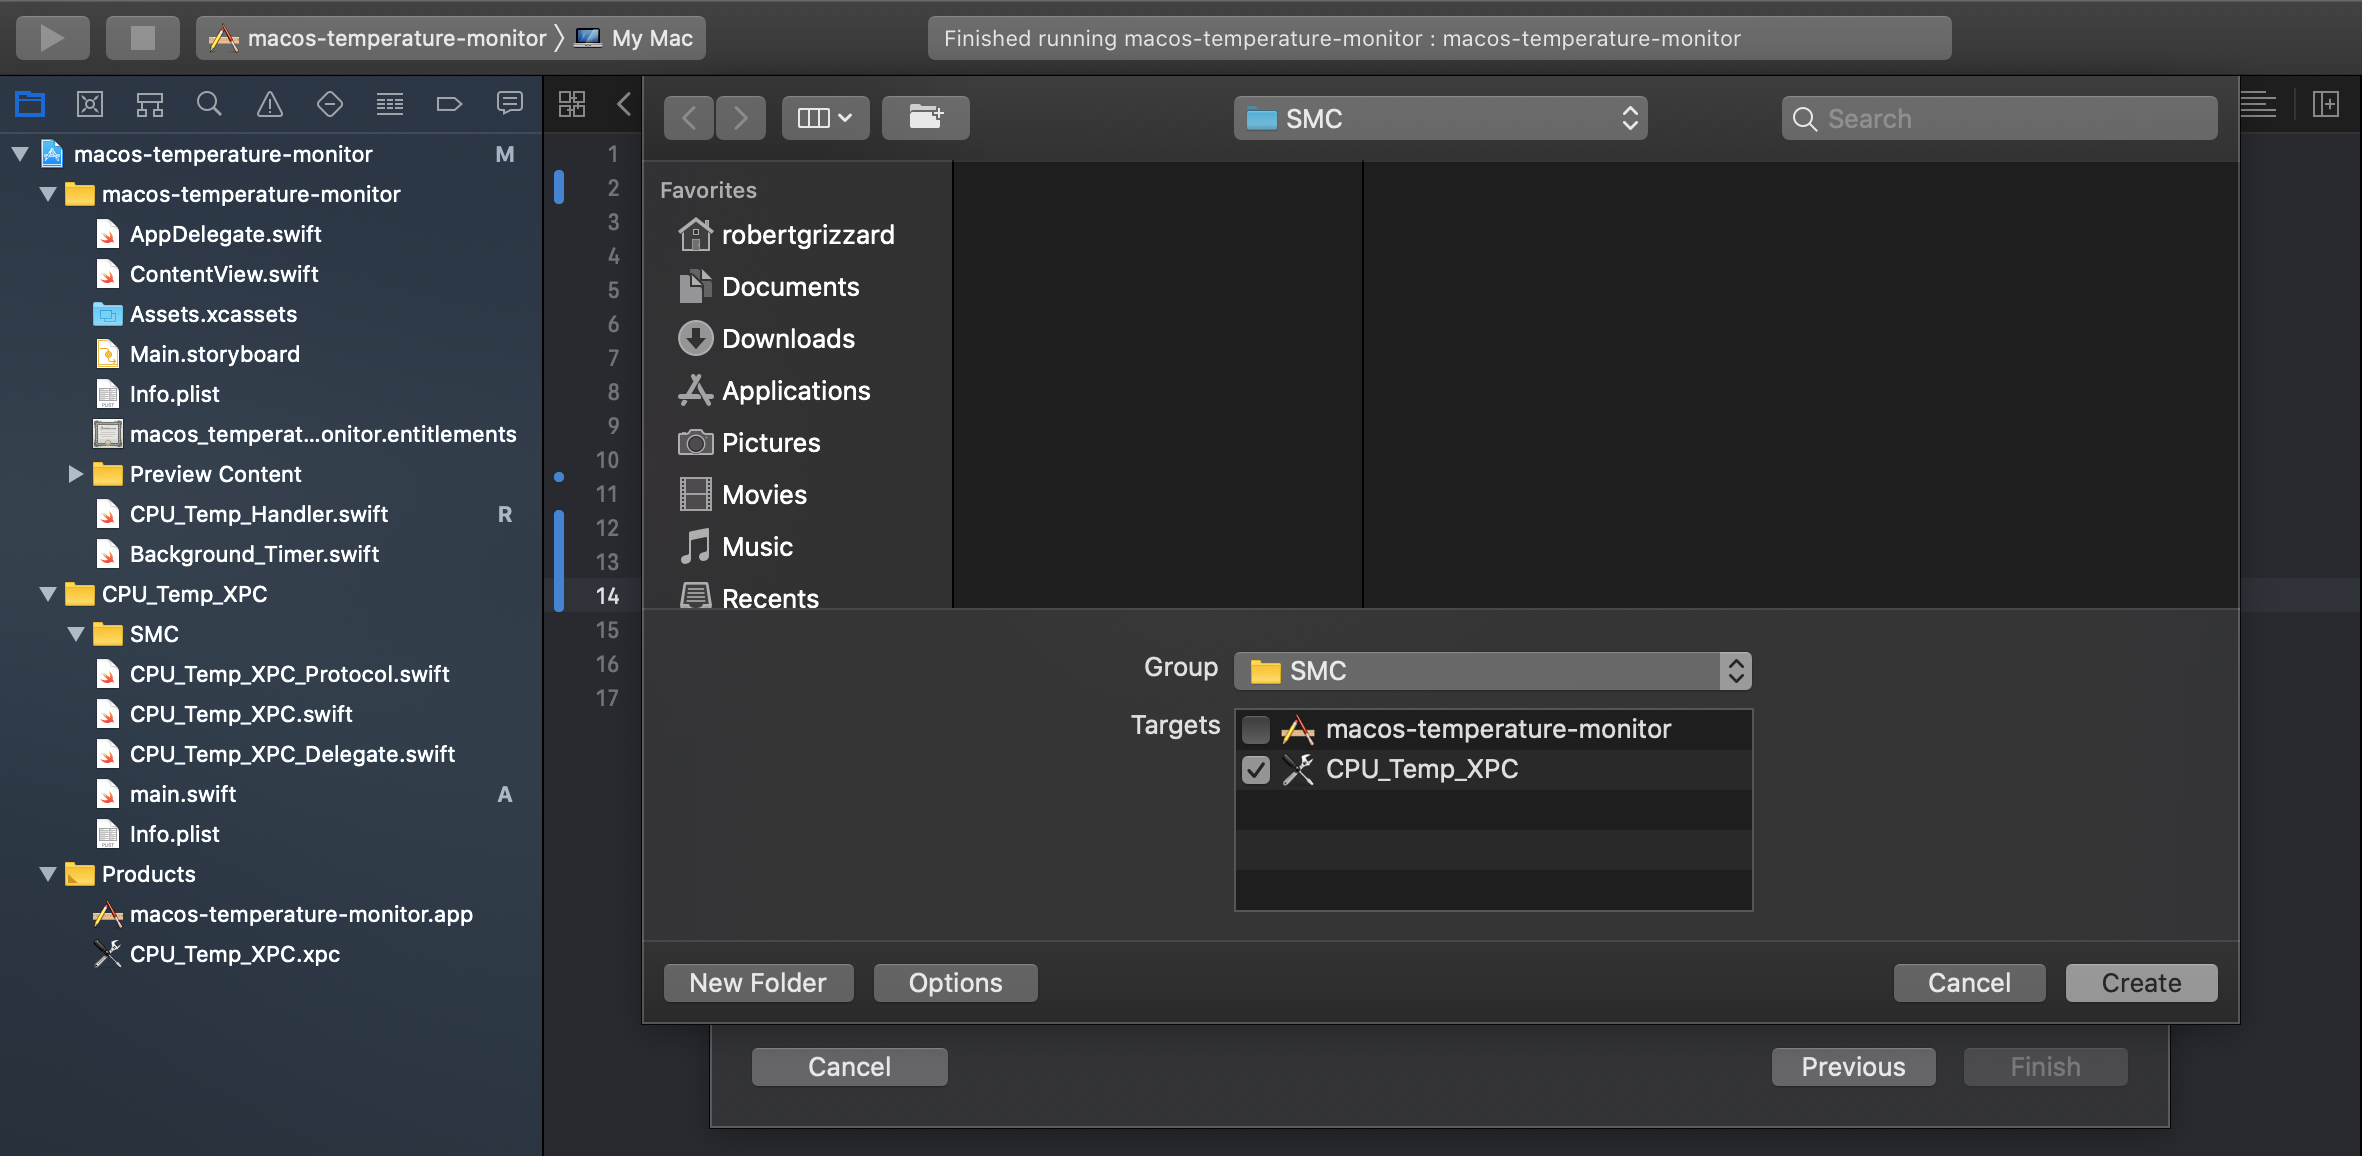Open the project navigator folder icon
This screenshot has width=2362, height=1156.
click(30, 103)
